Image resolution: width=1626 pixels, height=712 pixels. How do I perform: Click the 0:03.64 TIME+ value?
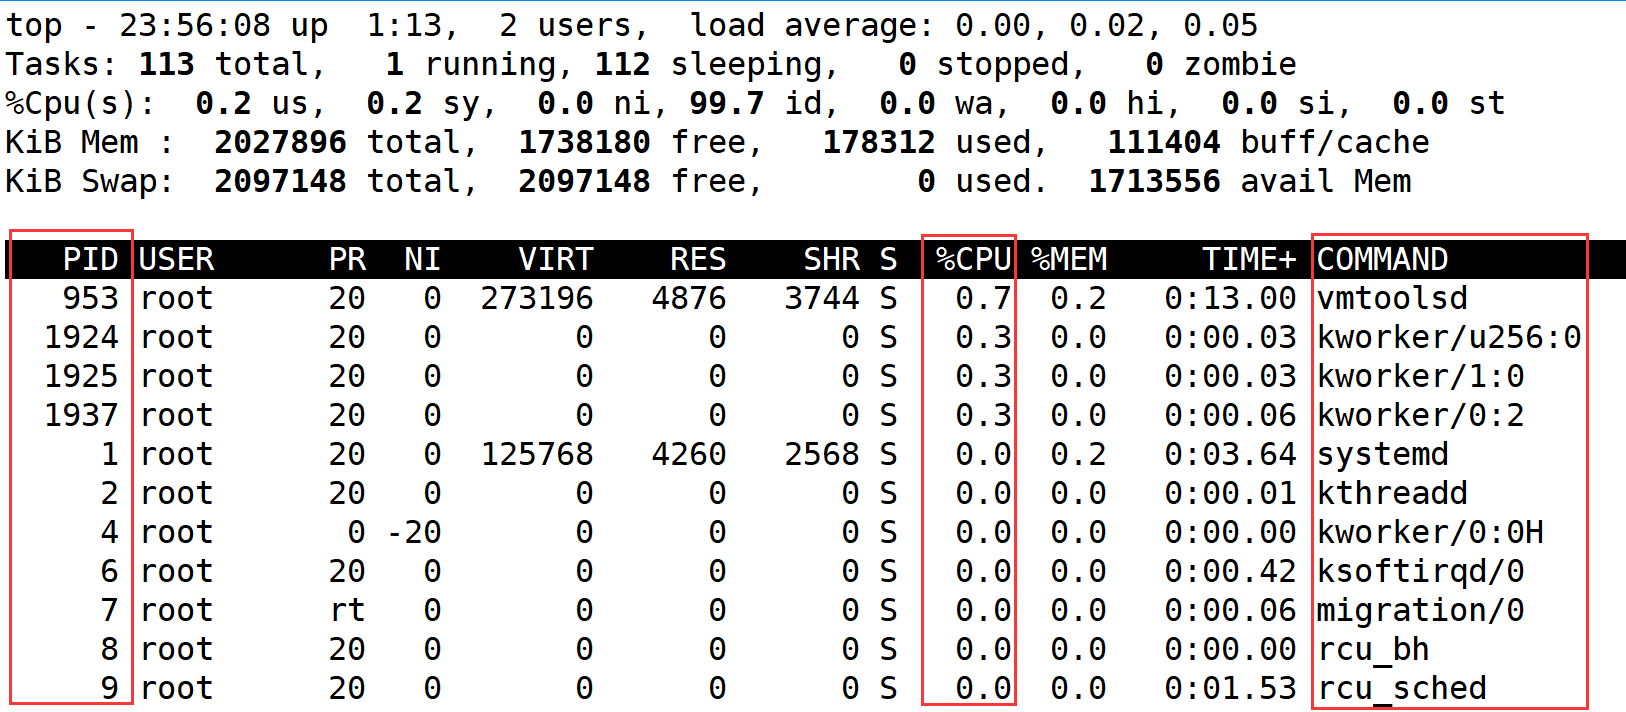coord(1230,455)
